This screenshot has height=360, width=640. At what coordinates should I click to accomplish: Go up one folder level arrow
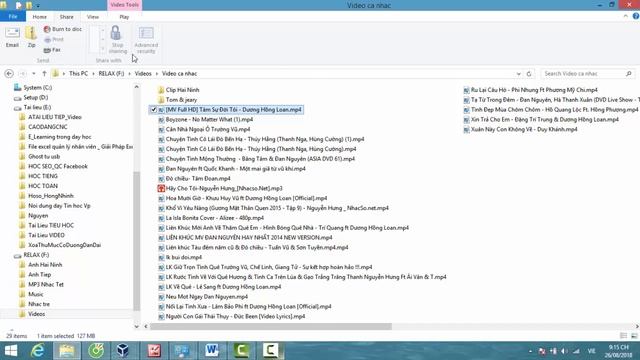tap(44, 73)
